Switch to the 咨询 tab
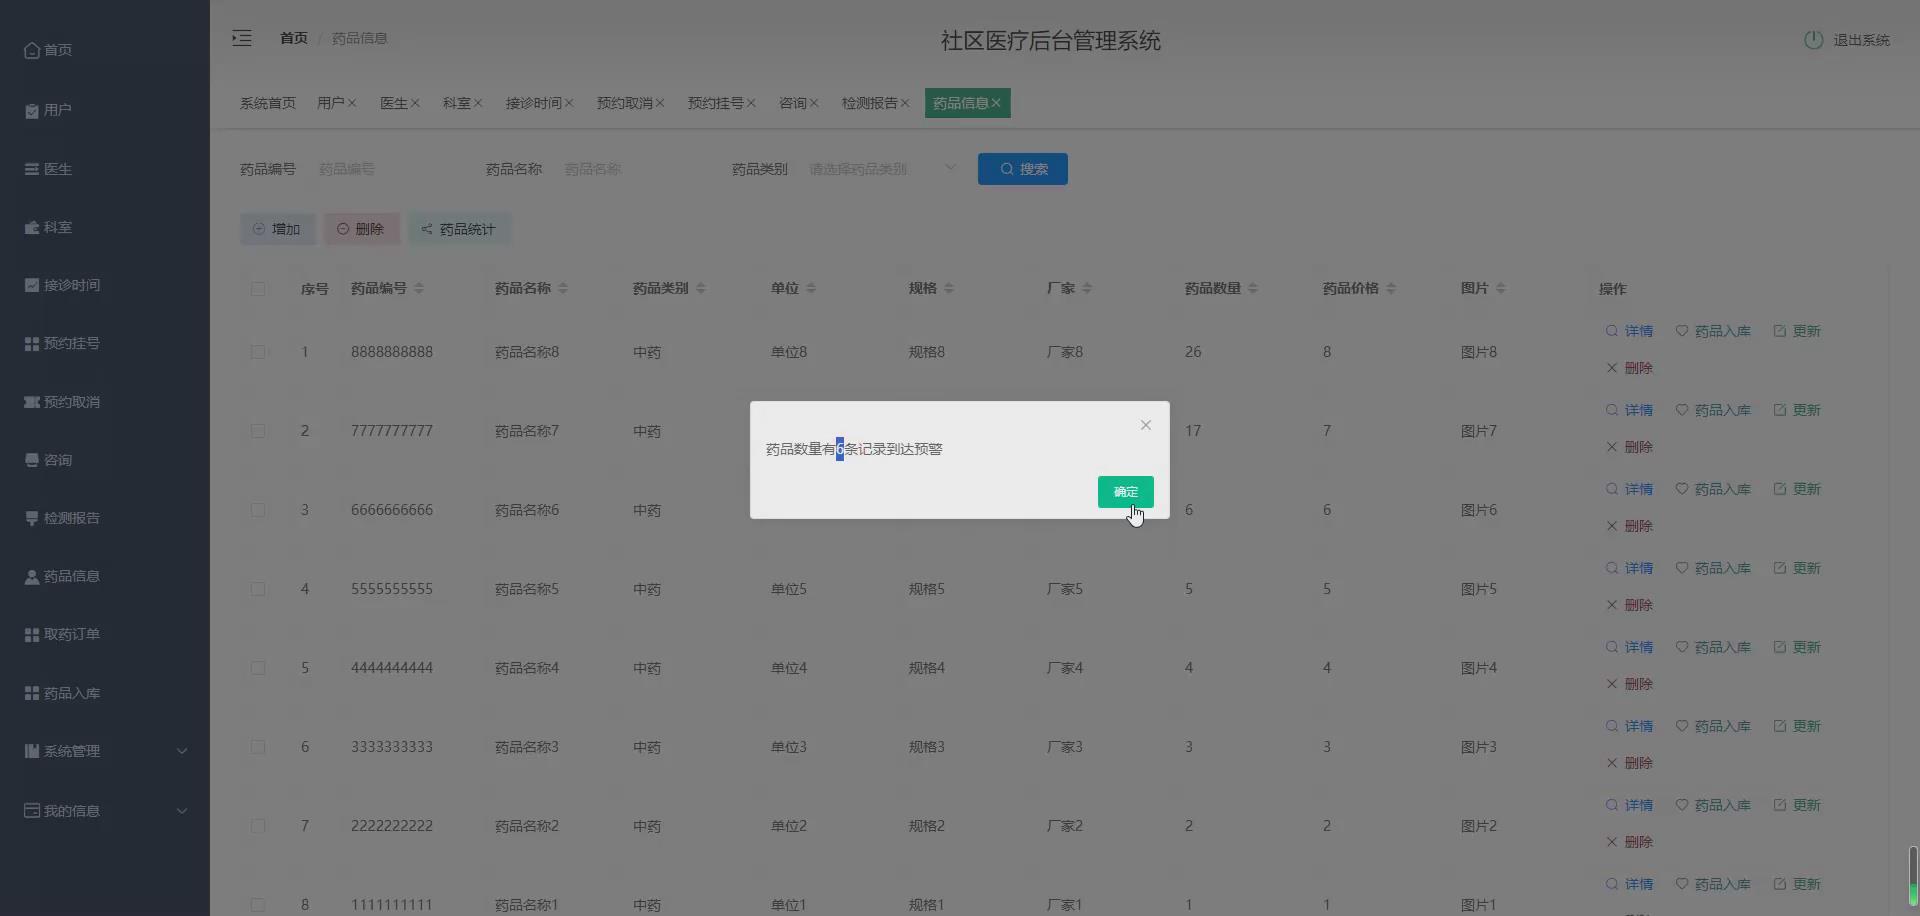This screenshot has width=1920, height=916. 793,103
